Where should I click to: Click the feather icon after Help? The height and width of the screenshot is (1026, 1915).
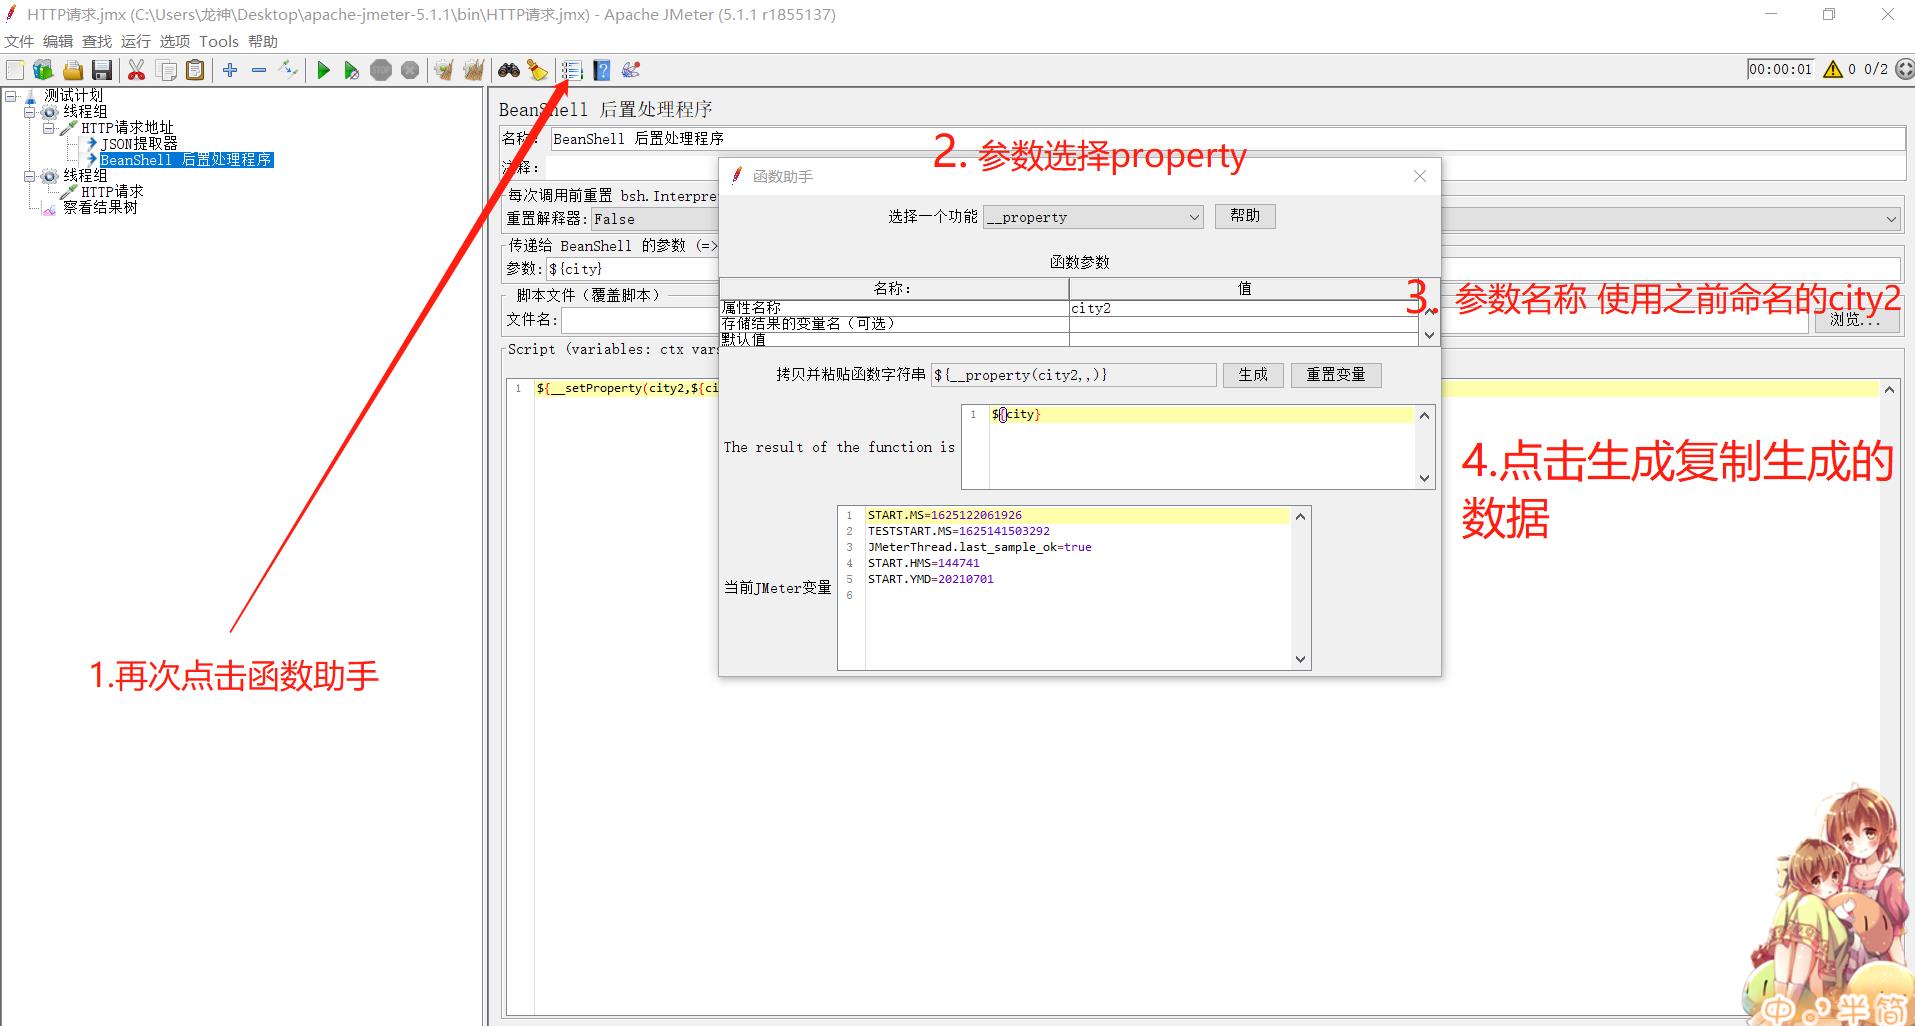click(630, 70)
